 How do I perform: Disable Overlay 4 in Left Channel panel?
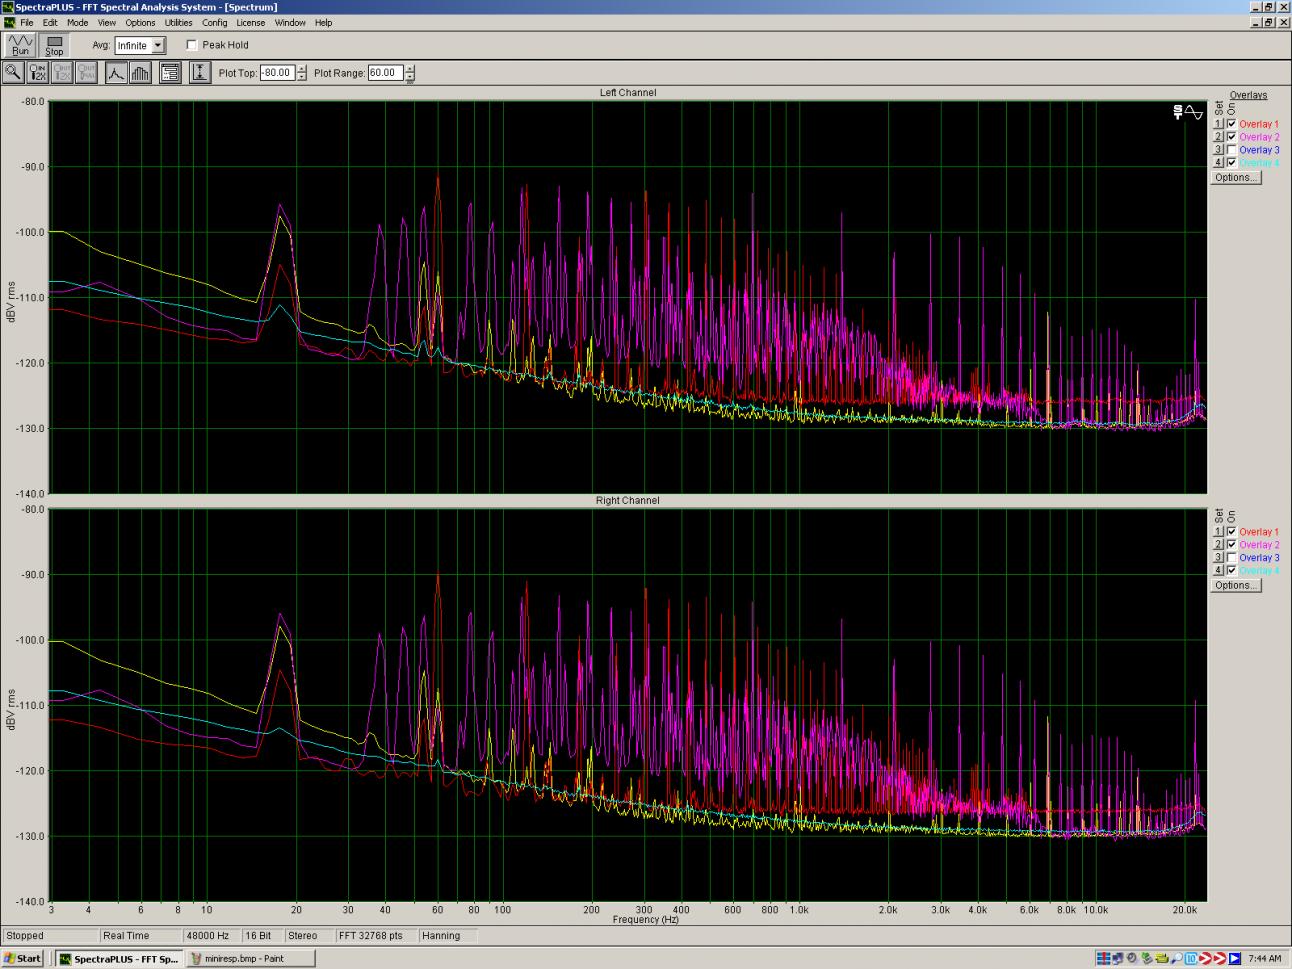tap(1232, 163)
